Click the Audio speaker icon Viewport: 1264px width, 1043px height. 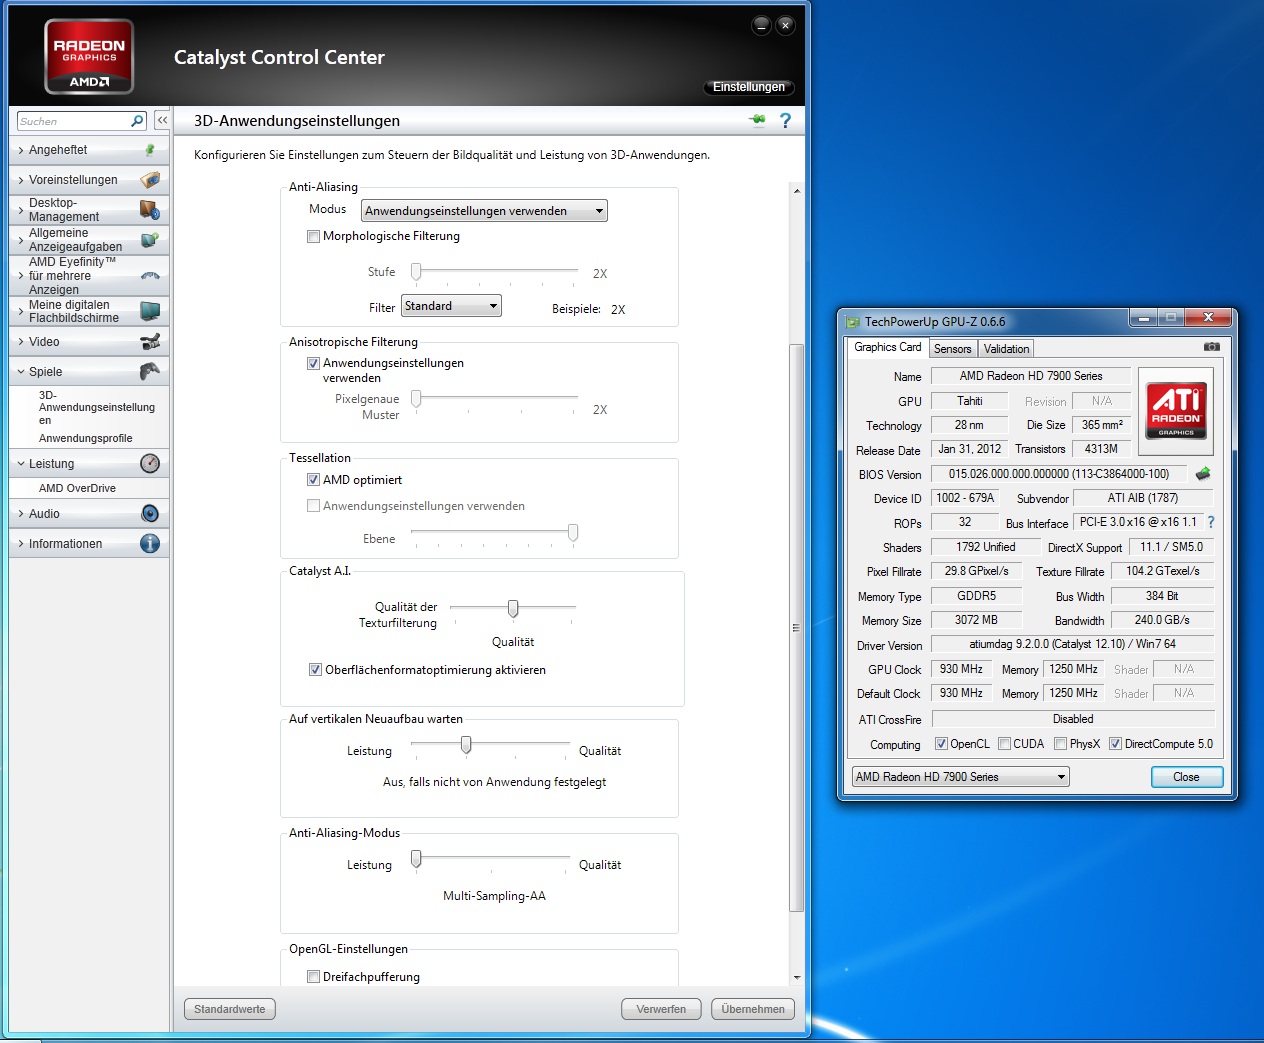pyautogui.click(x=150, y=513)
